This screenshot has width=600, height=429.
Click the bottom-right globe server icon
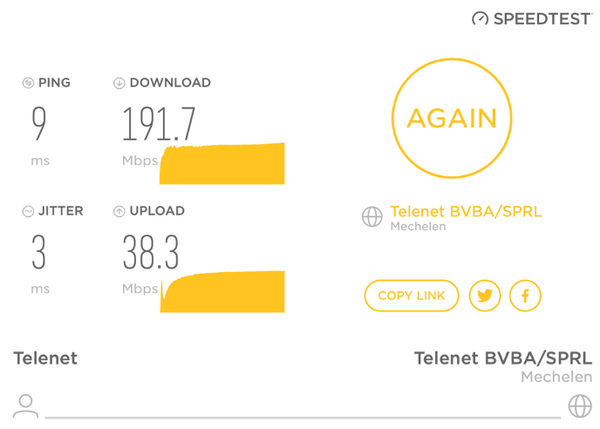[580, 406]
